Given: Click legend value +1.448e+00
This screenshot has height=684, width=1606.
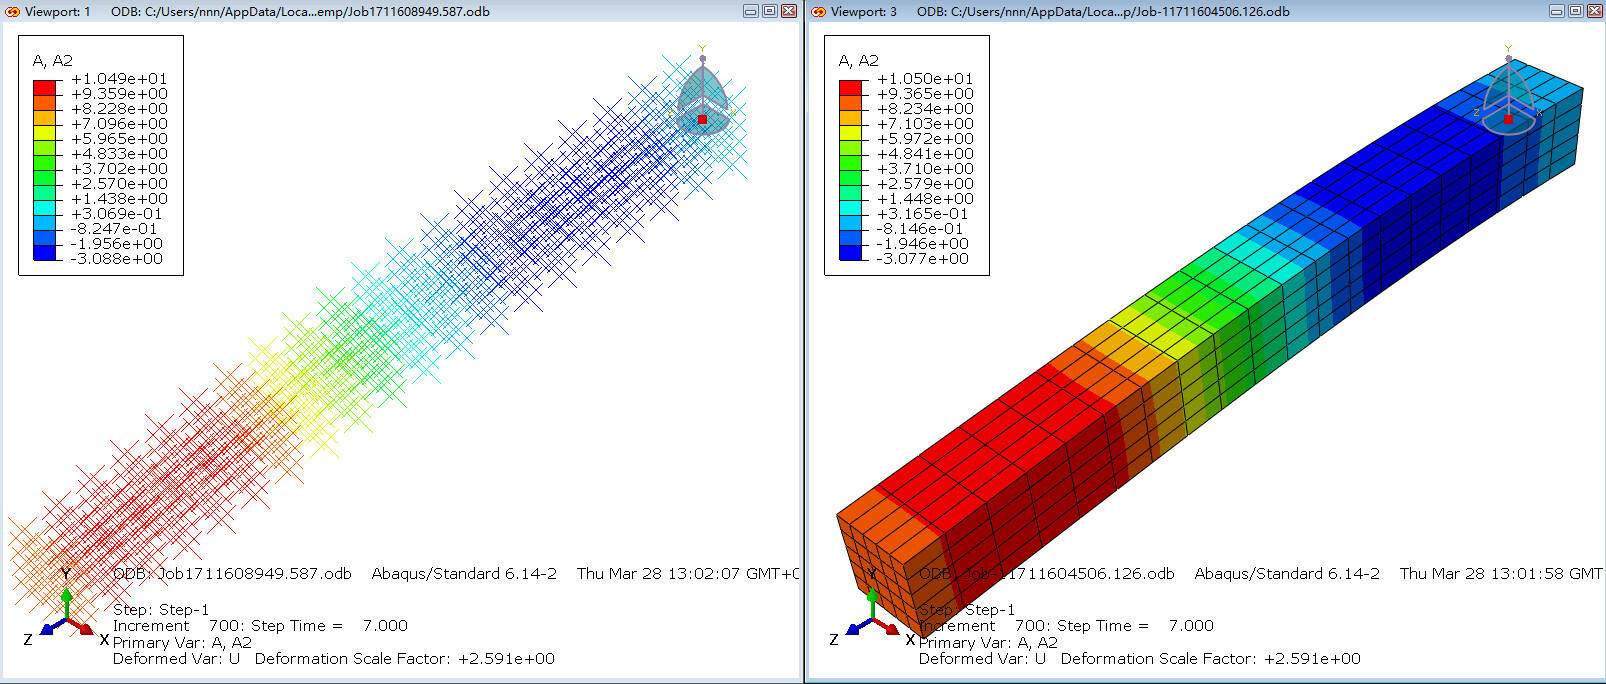Looking at the screenshot, I should [x=925, y=198].
